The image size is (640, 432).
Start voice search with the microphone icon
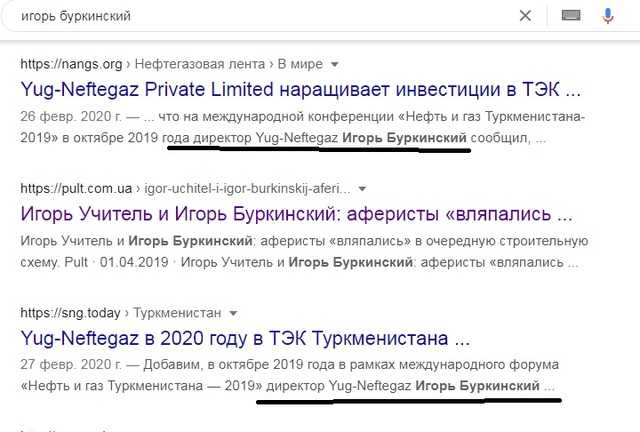tap(608, 16)
